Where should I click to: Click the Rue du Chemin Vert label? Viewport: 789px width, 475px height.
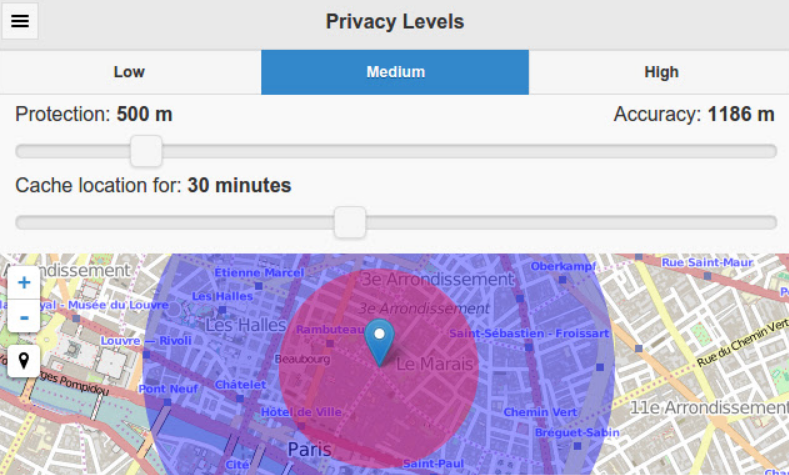(x=743, y=343)
